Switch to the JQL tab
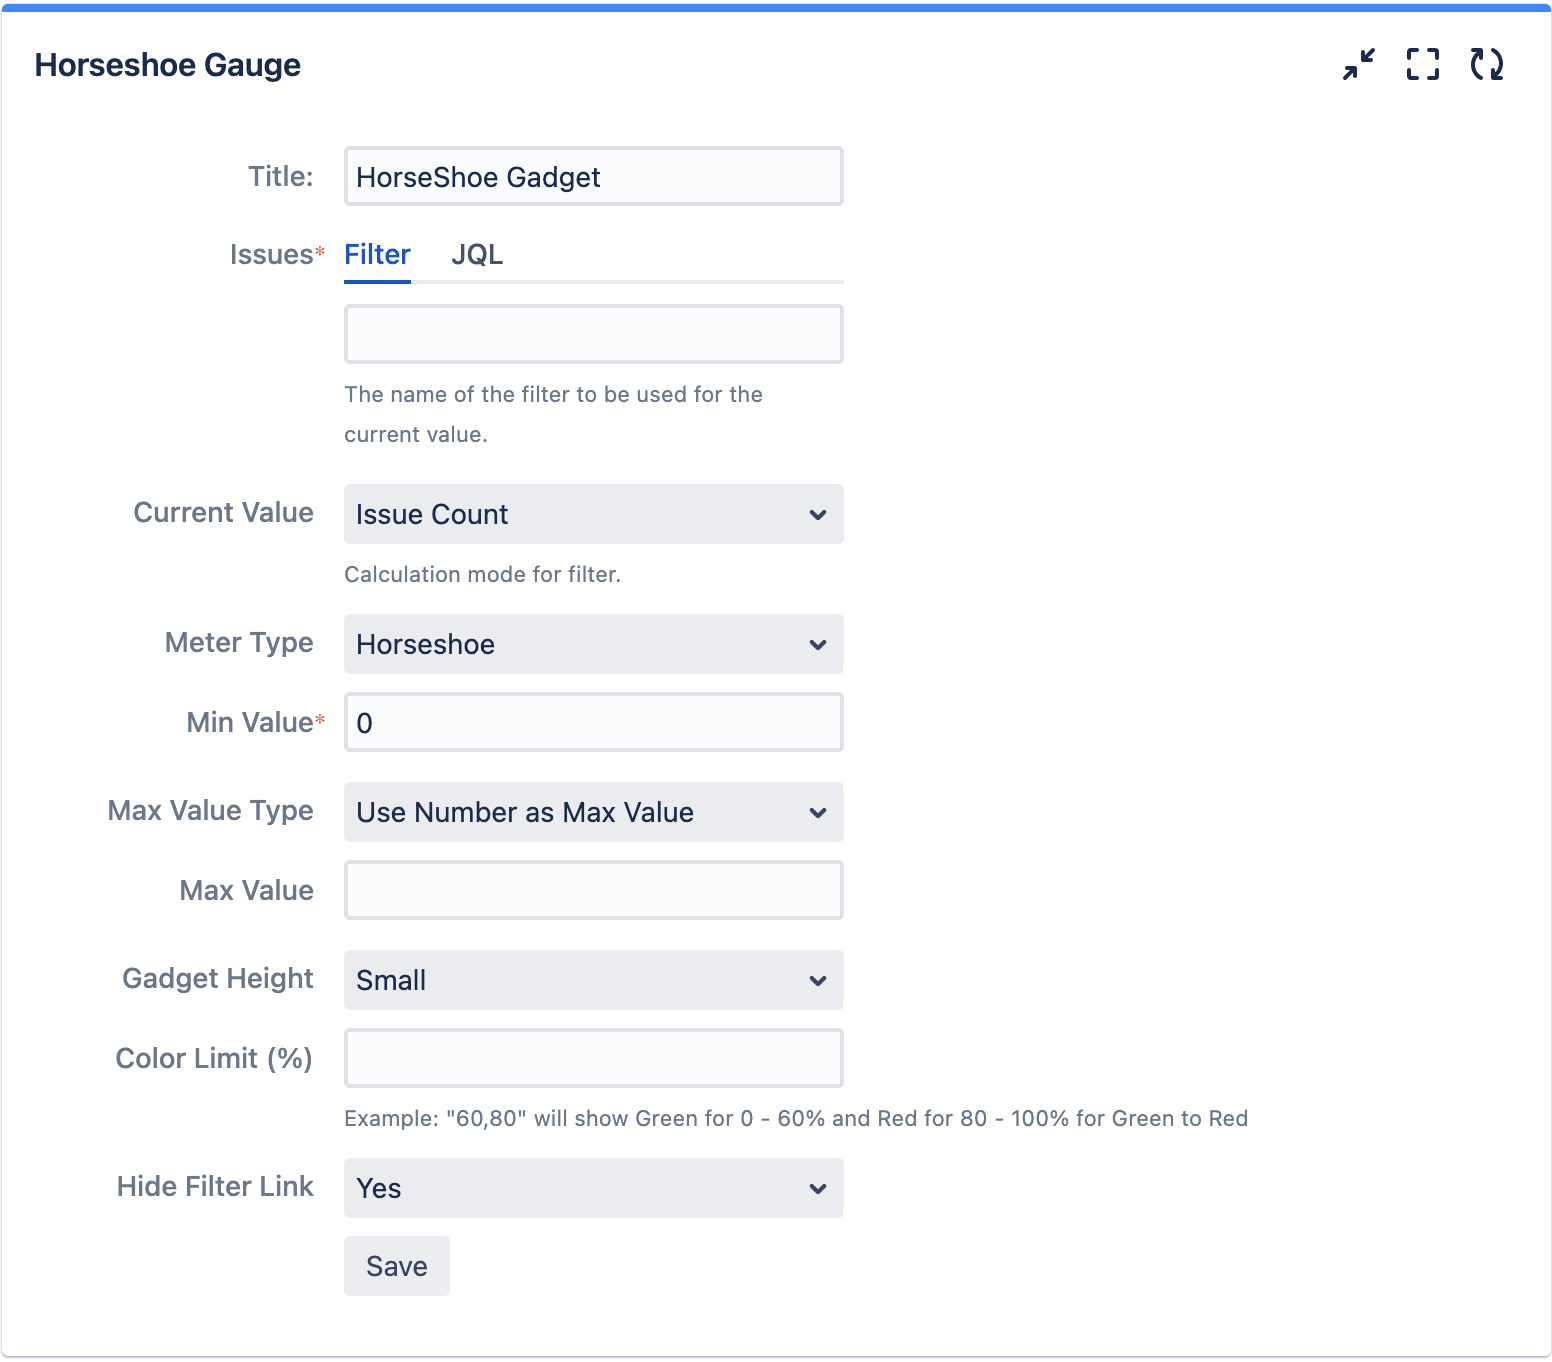The height and width of the screenshot is (1362, 1552). coord(477,255)
